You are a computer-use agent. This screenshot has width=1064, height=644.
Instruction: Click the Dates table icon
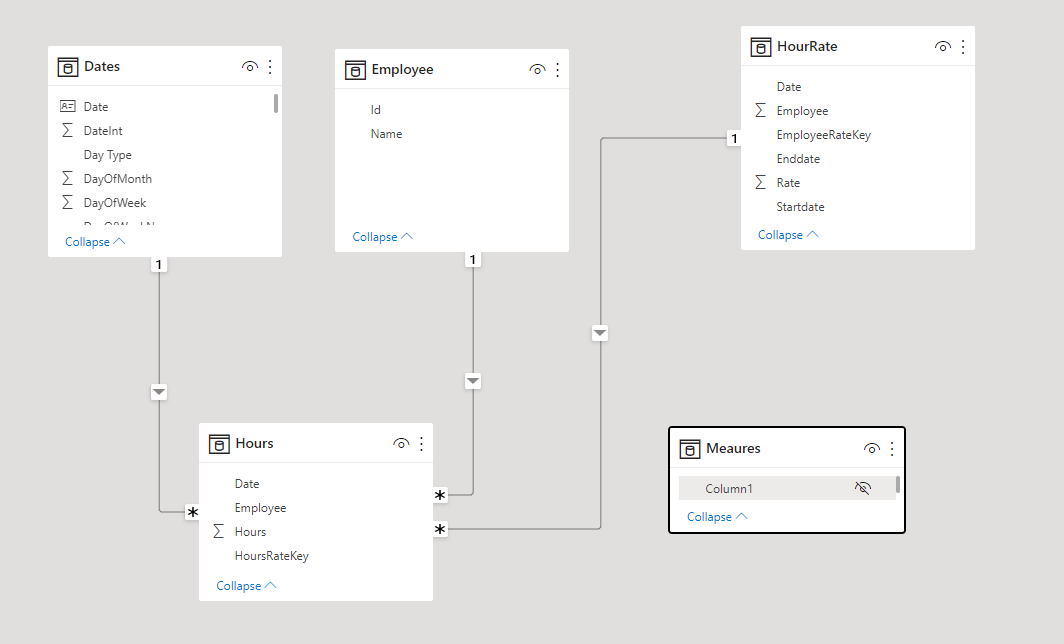(68, 67)
